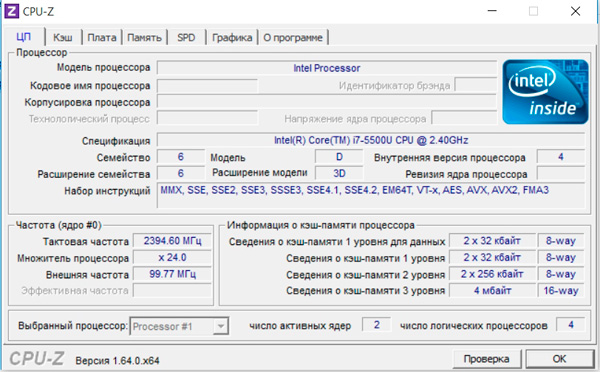Click the OK button
This screenshot has width=600, height=372.
tap(559, 359)
